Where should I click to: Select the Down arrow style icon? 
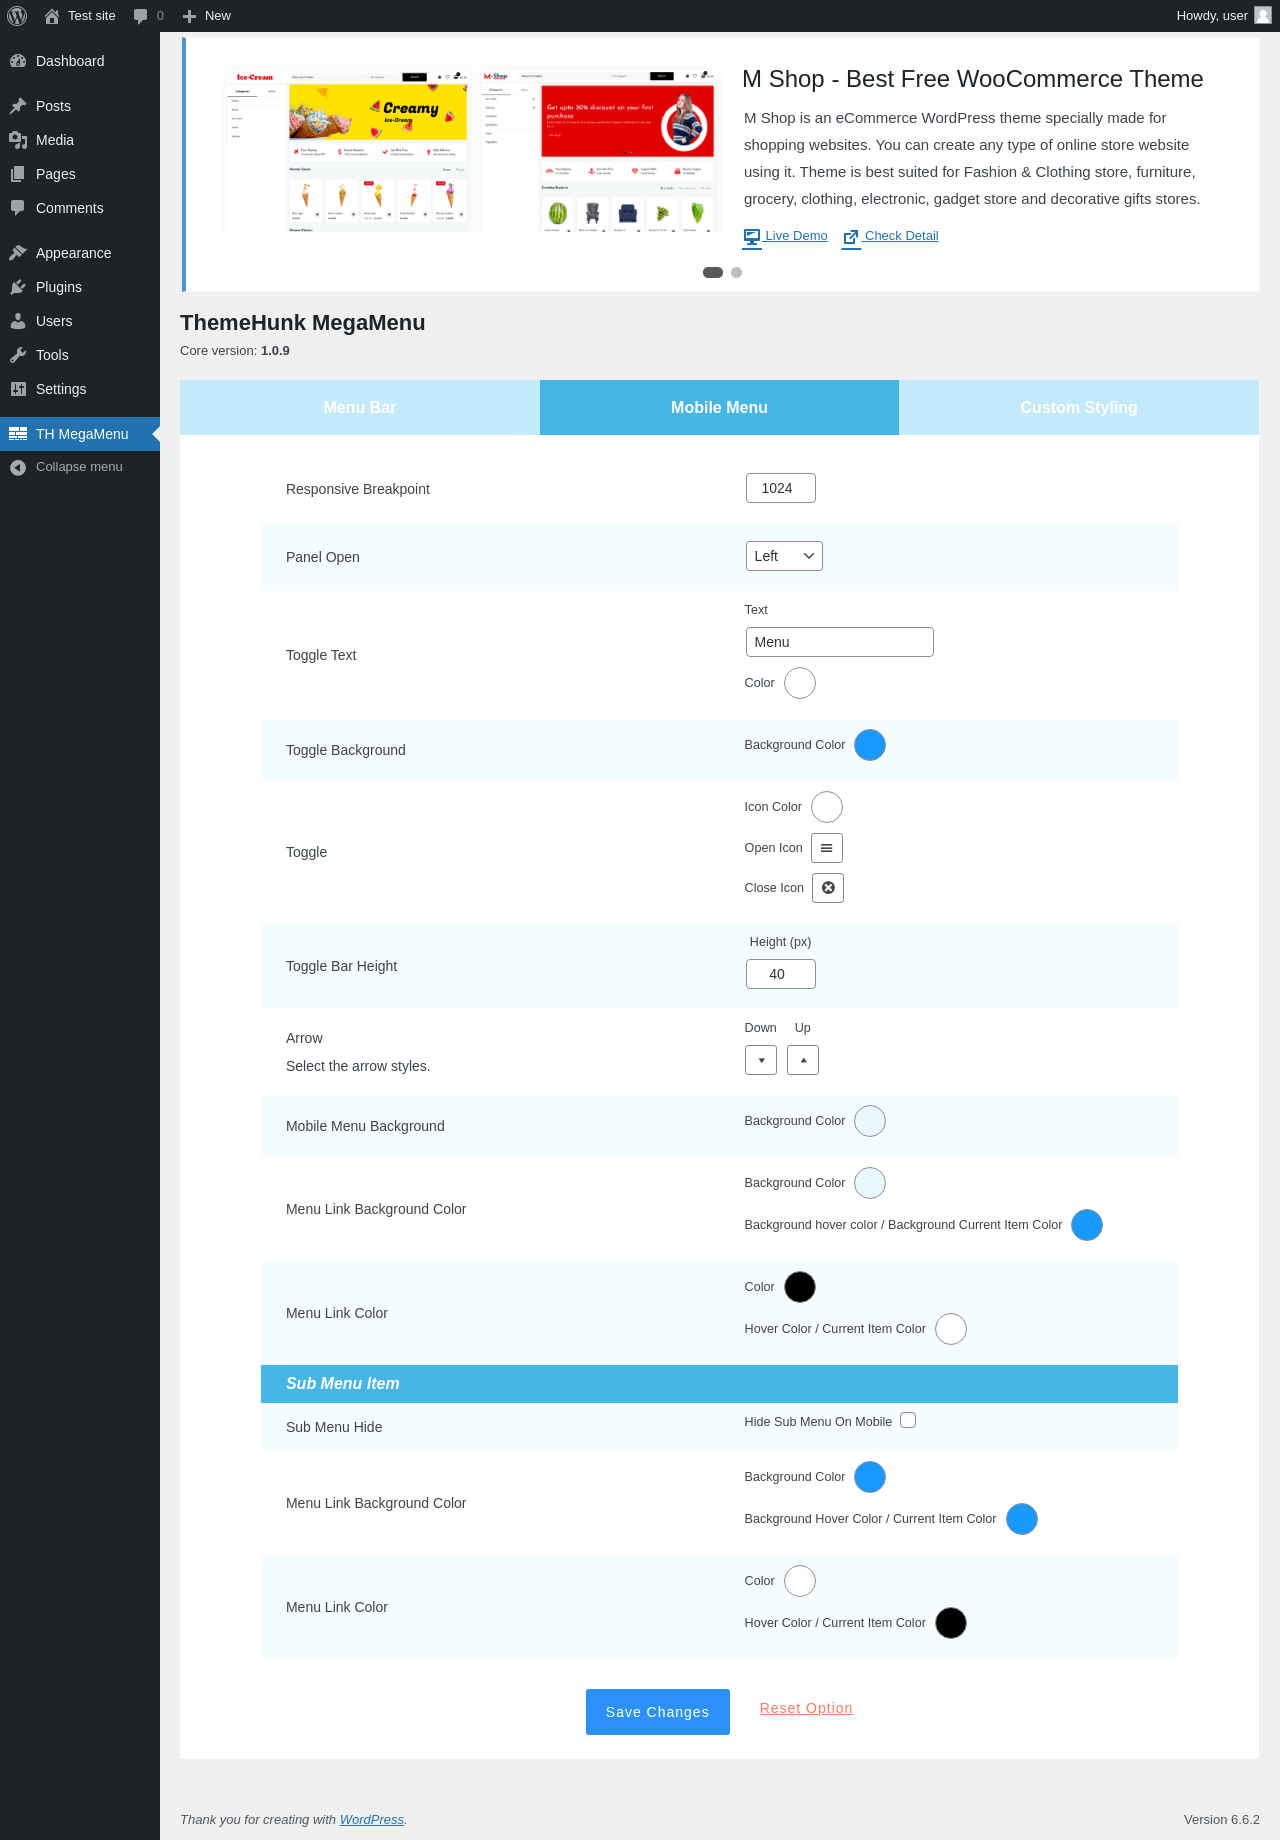point(761,1060)
